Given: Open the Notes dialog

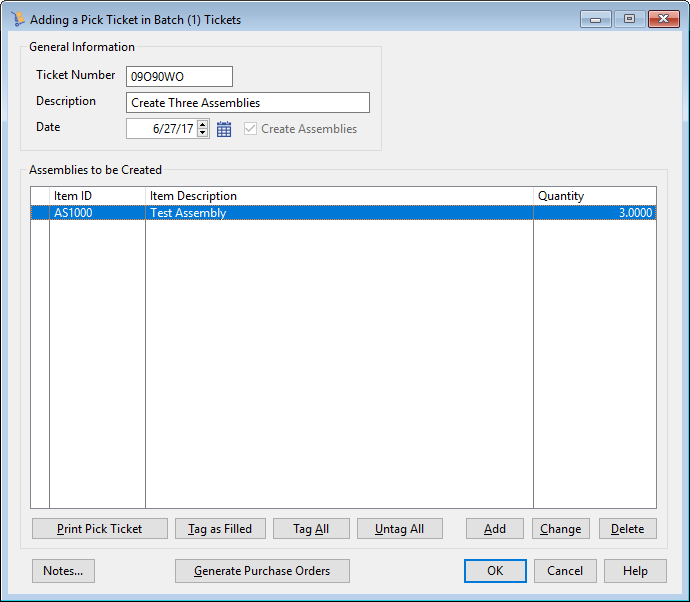Looking at the screenshot, I should (x=64, y=571).
